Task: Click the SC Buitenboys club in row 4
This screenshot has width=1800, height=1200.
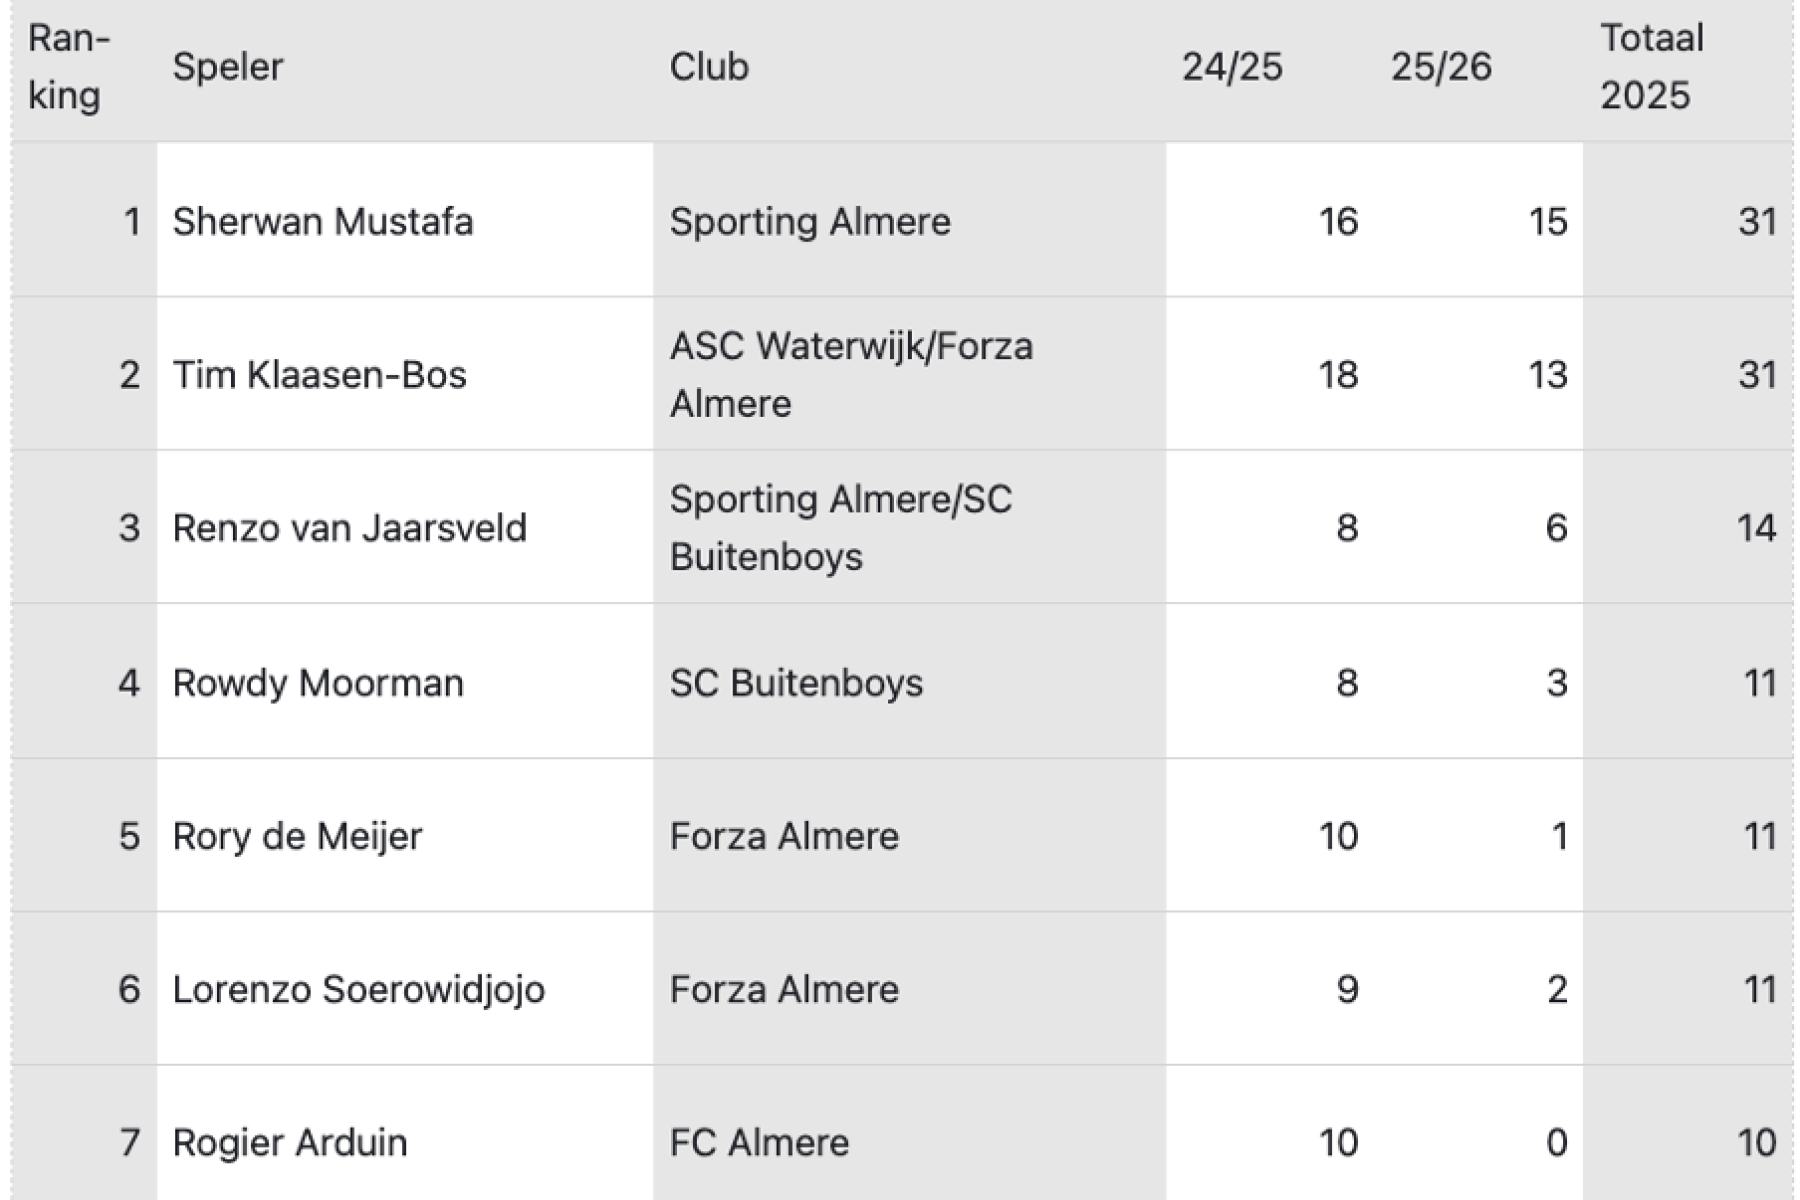Action: (x=796, y=683)
